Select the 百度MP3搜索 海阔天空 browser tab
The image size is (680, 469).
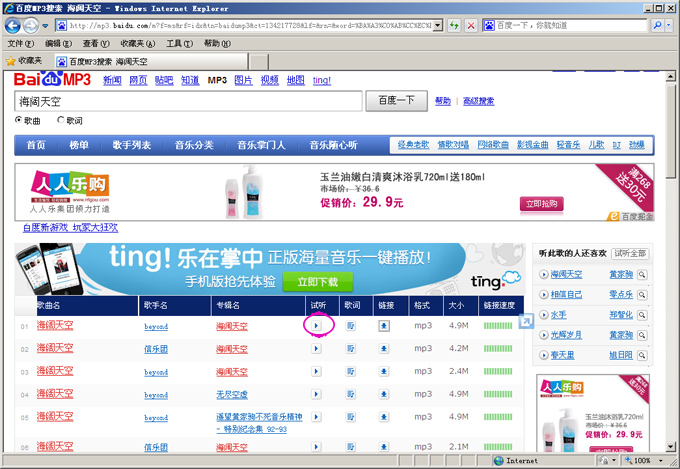point(151,62)
